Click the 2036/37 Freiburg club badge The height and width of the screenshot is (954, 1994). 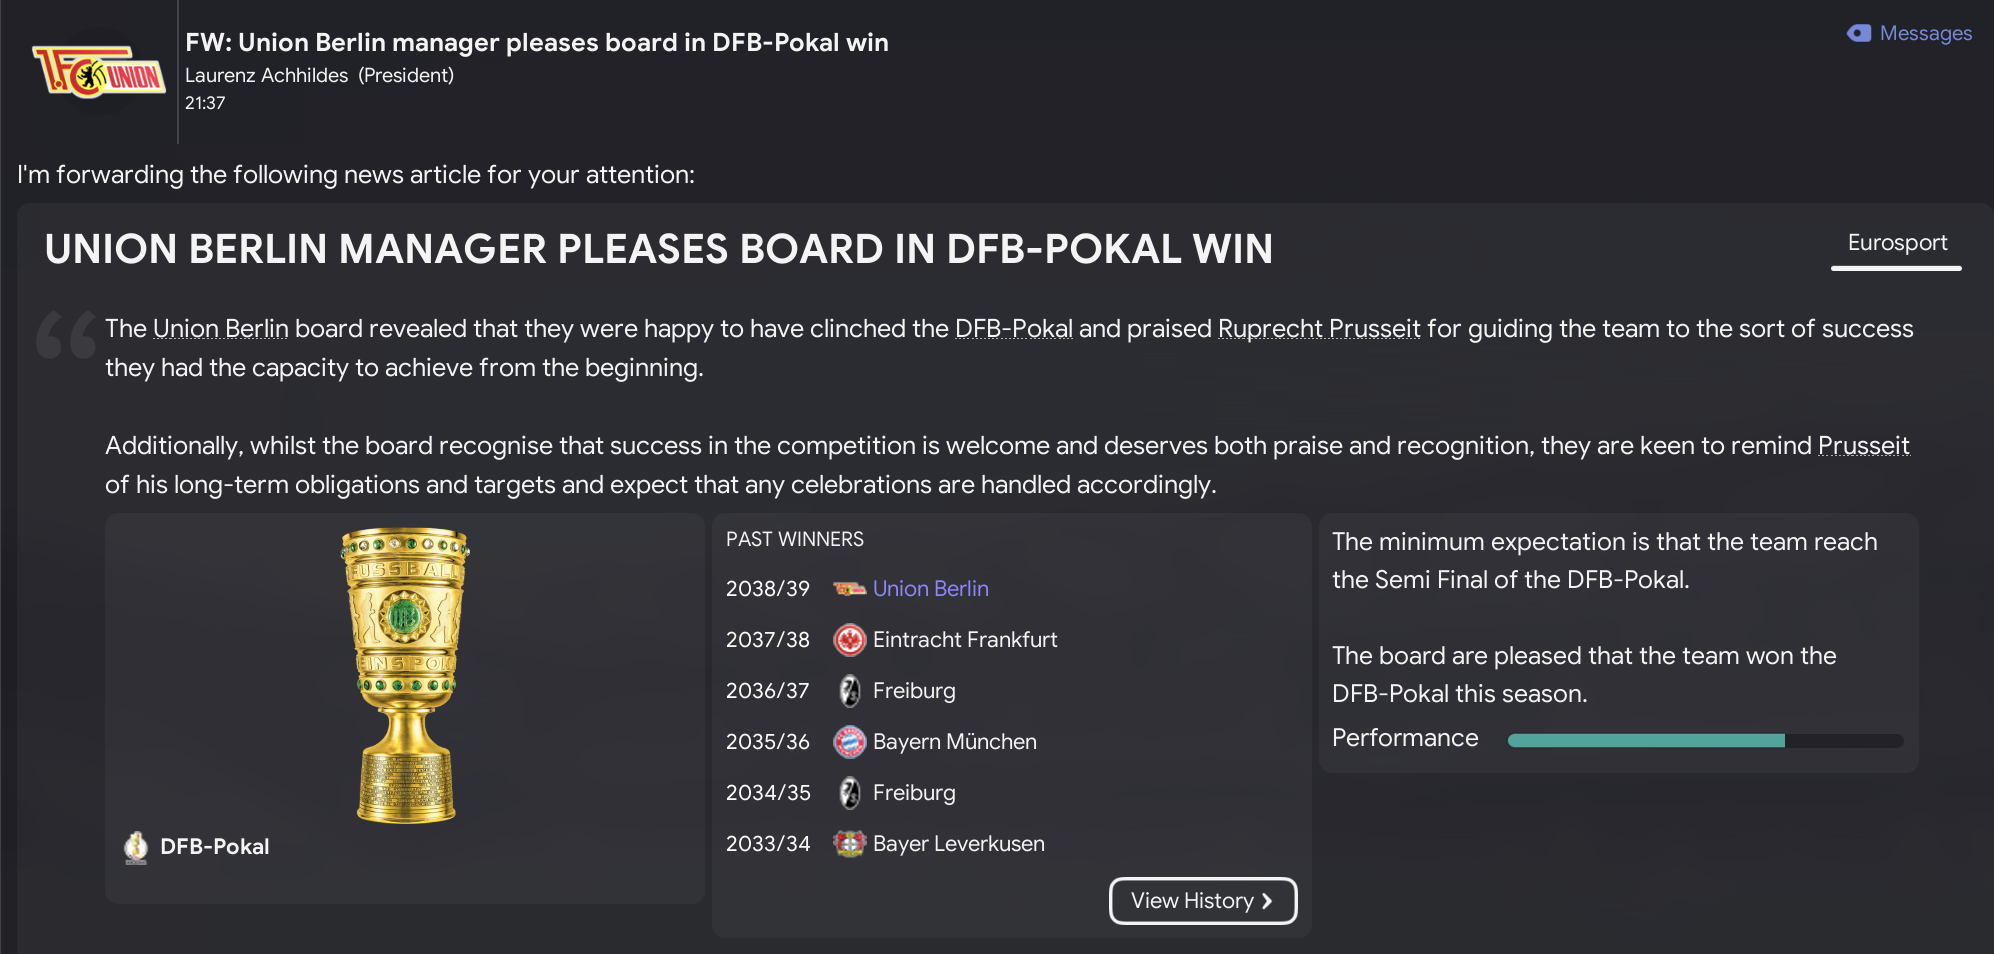pos(849,691)
